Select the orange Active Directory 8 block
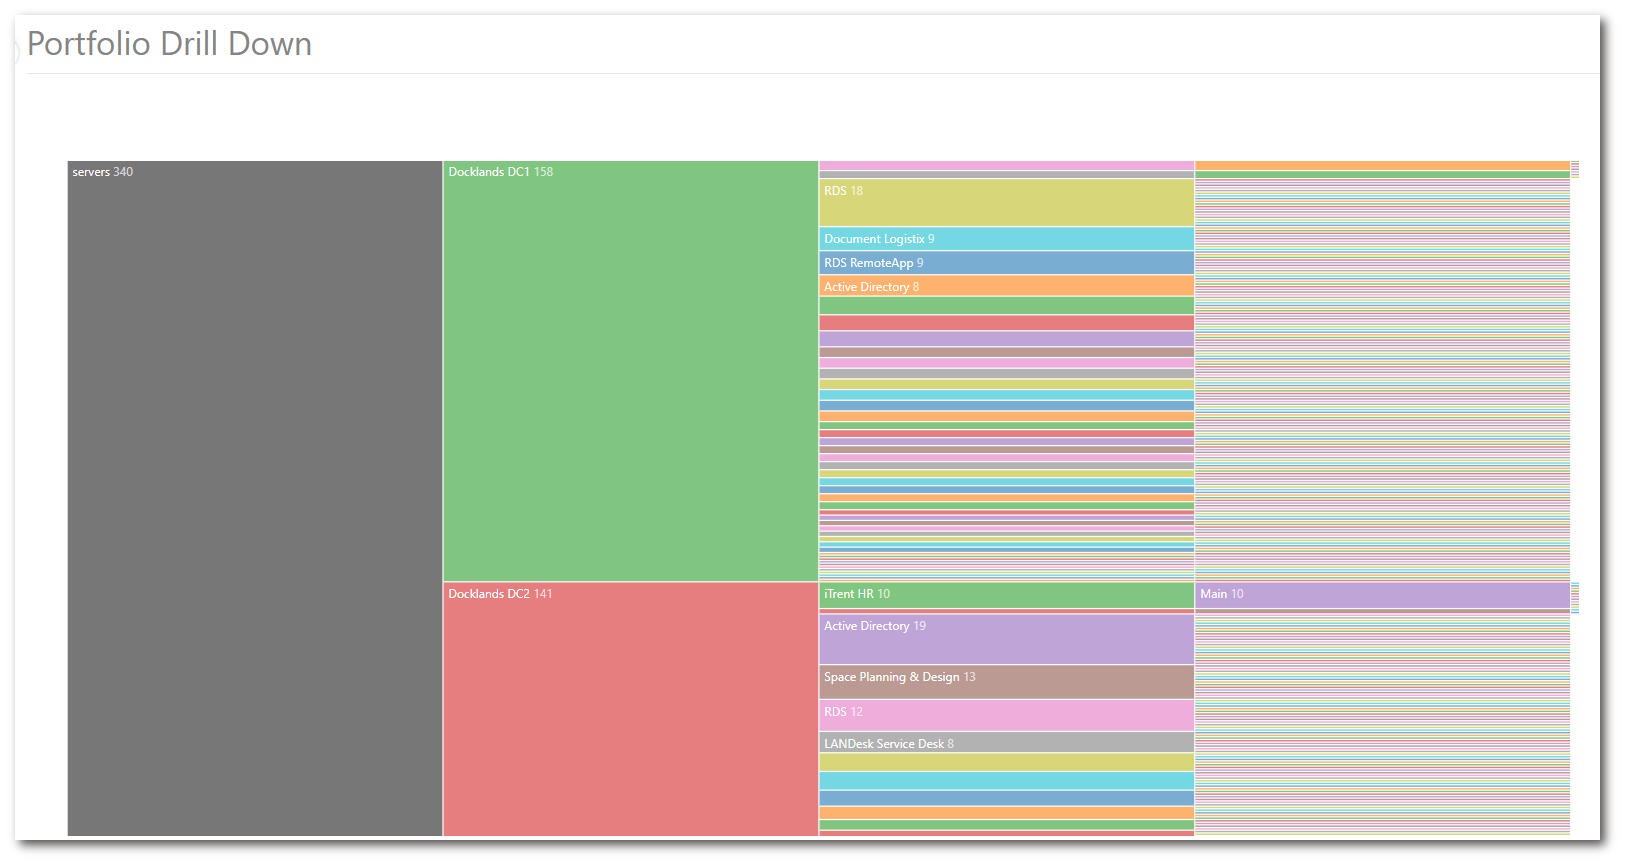 click(1006, 287)
